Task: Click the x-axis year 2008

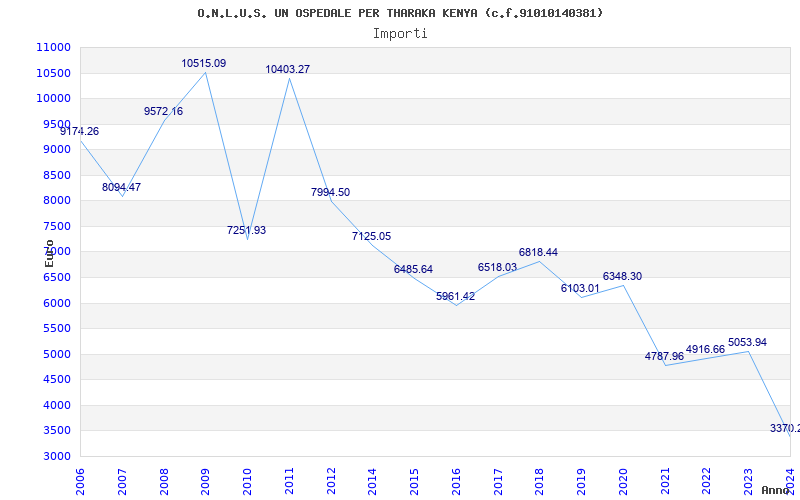Action: [x=164, y=481]
